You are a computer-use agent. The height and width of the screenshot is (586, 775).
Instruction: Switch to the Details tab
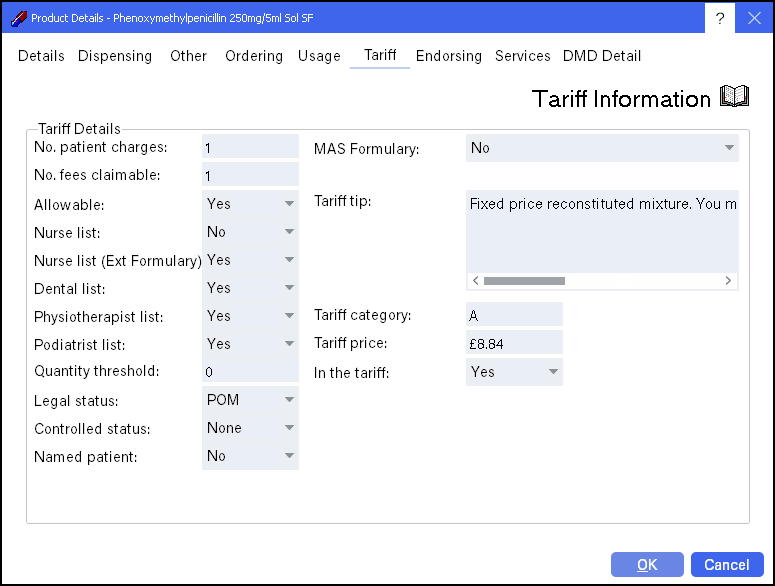[x=41, y=56]
